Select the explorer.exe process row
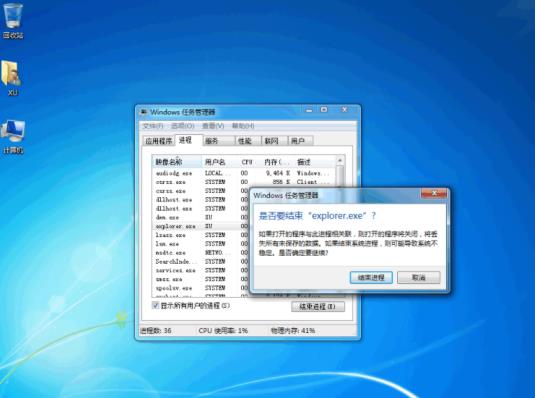 click(201, 226)
